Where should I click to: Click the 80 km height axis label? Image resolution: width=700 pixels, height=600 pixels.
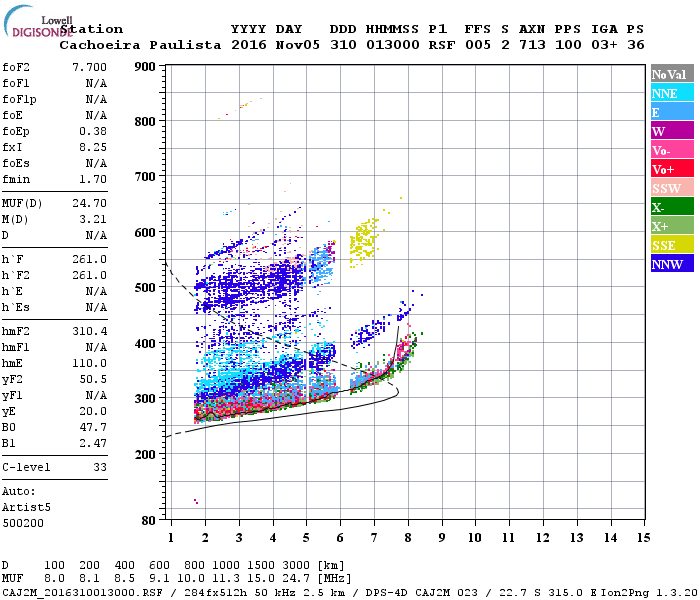(x=148, y=521)
